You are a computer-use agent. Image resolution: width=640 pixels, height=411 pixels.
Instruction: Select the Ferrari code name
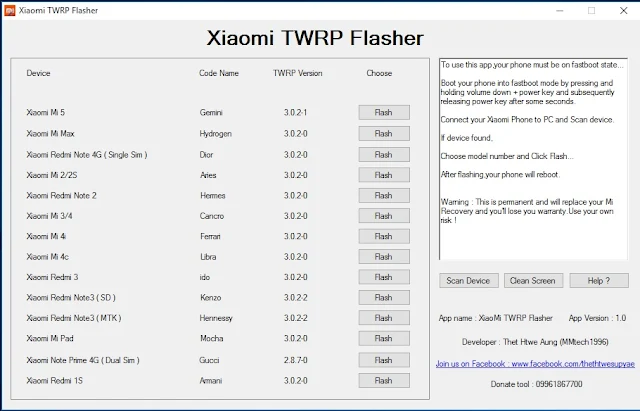210,237
